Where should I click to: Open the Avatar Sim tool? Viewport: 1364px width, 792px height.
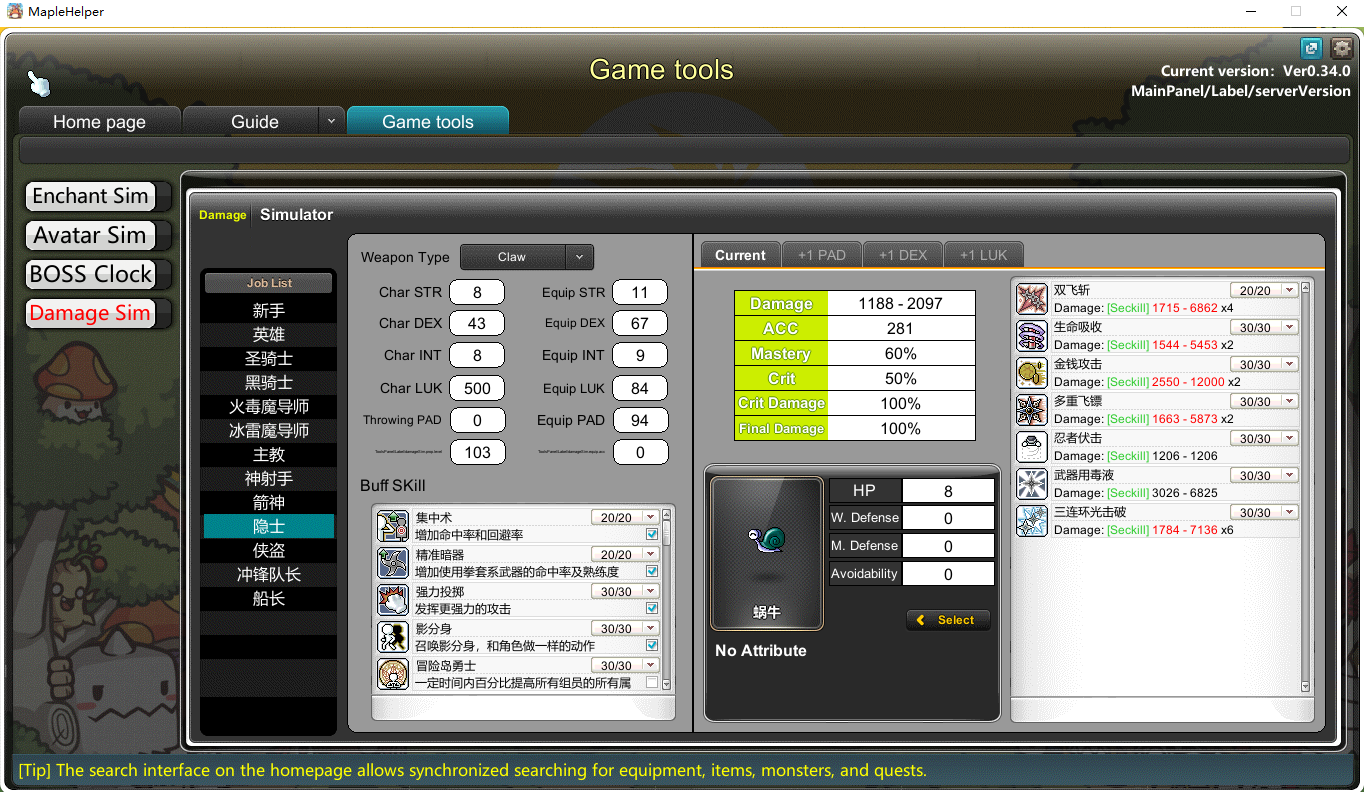tap(91, 235)
